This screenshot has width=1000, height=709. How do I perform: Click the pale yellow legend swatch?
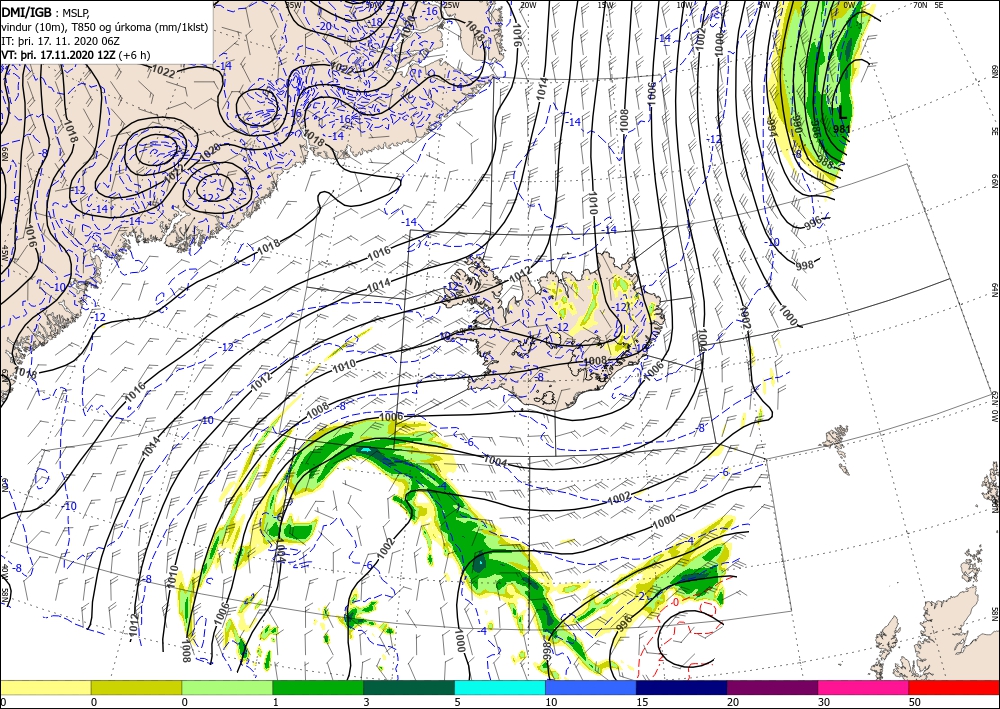coord(45,687)
